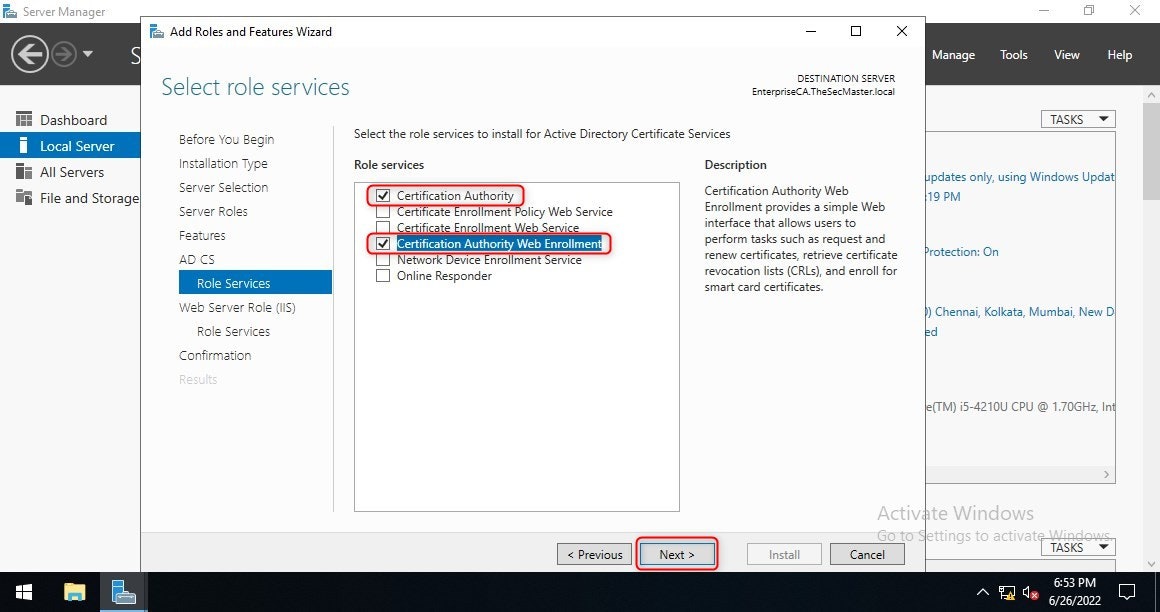Click the Server Manager forward arrow button

click(x=64, y=54)
